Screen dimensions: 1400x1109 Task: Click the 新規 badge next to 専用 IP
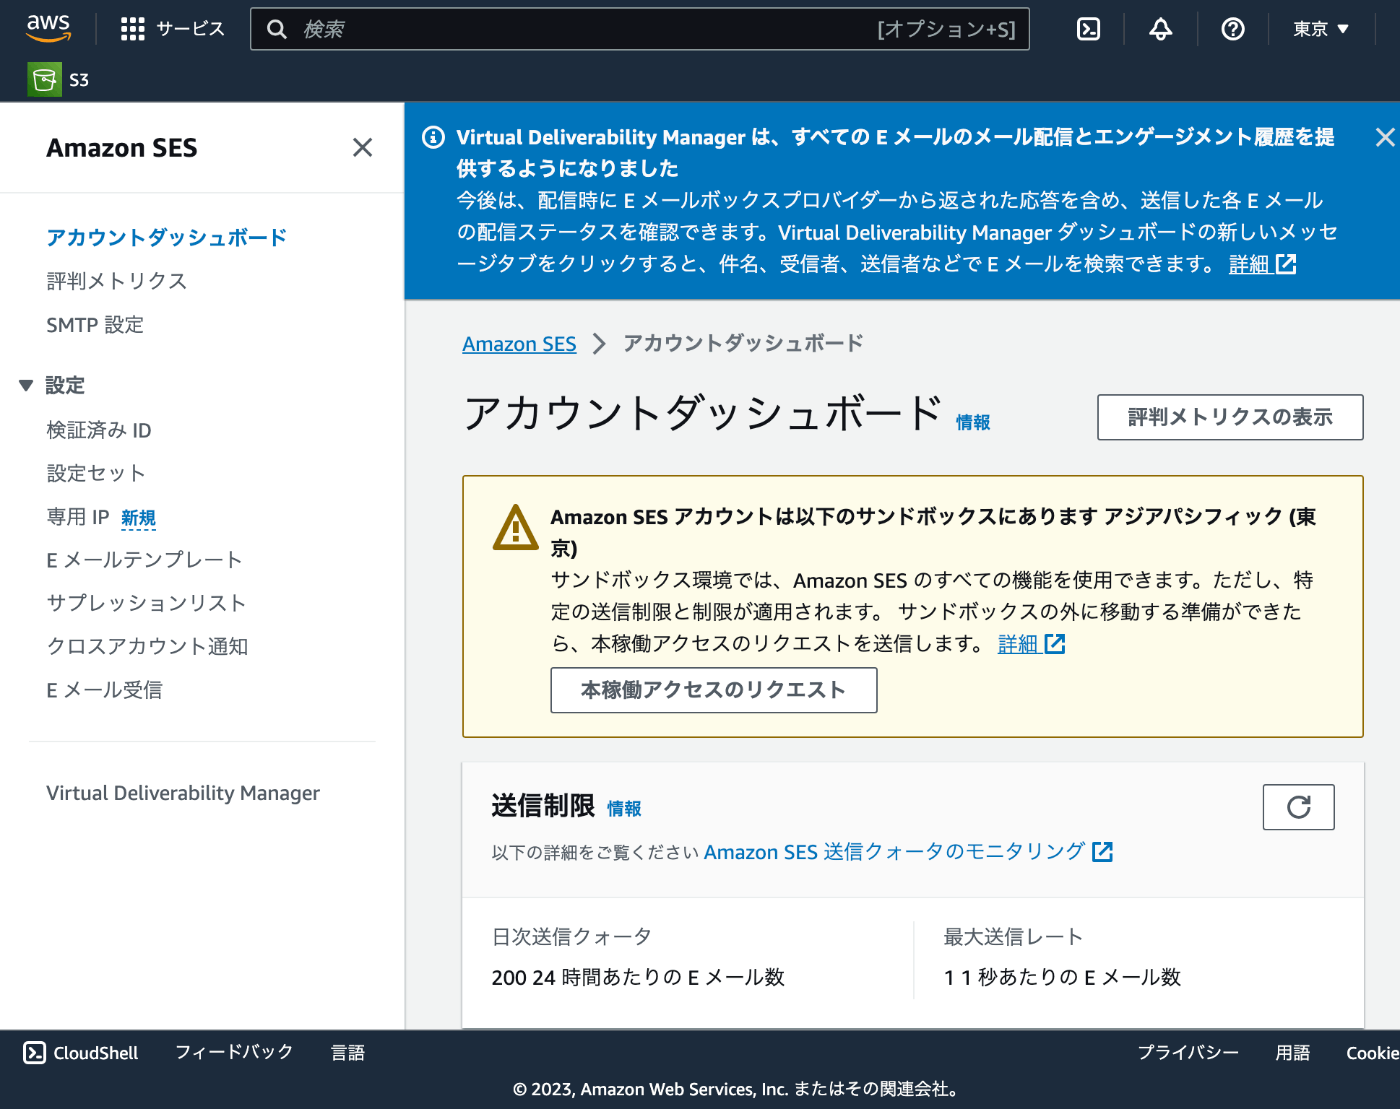138,518
